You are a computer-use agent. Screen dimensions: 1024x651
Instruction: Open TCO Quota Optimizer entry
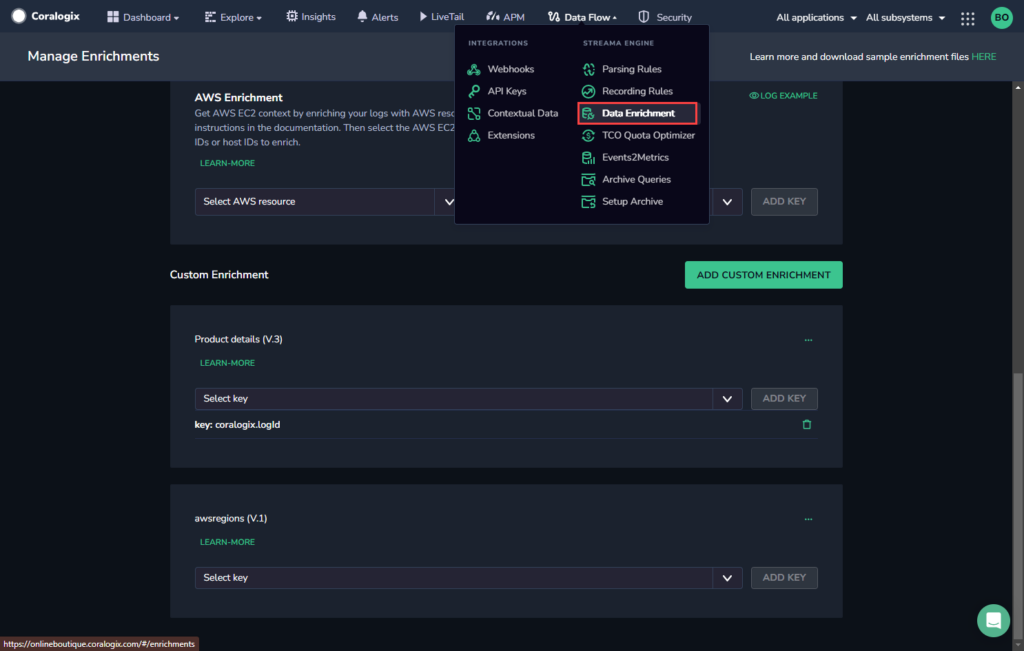point(648,136)
